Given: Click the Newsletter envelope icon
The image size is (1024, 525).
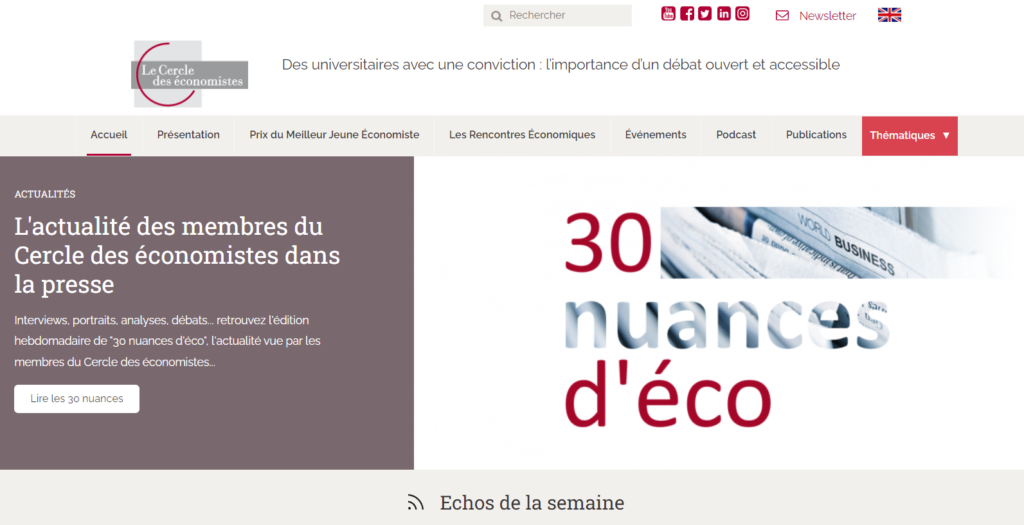Looking at the screenshot, I should coord(782,16).
